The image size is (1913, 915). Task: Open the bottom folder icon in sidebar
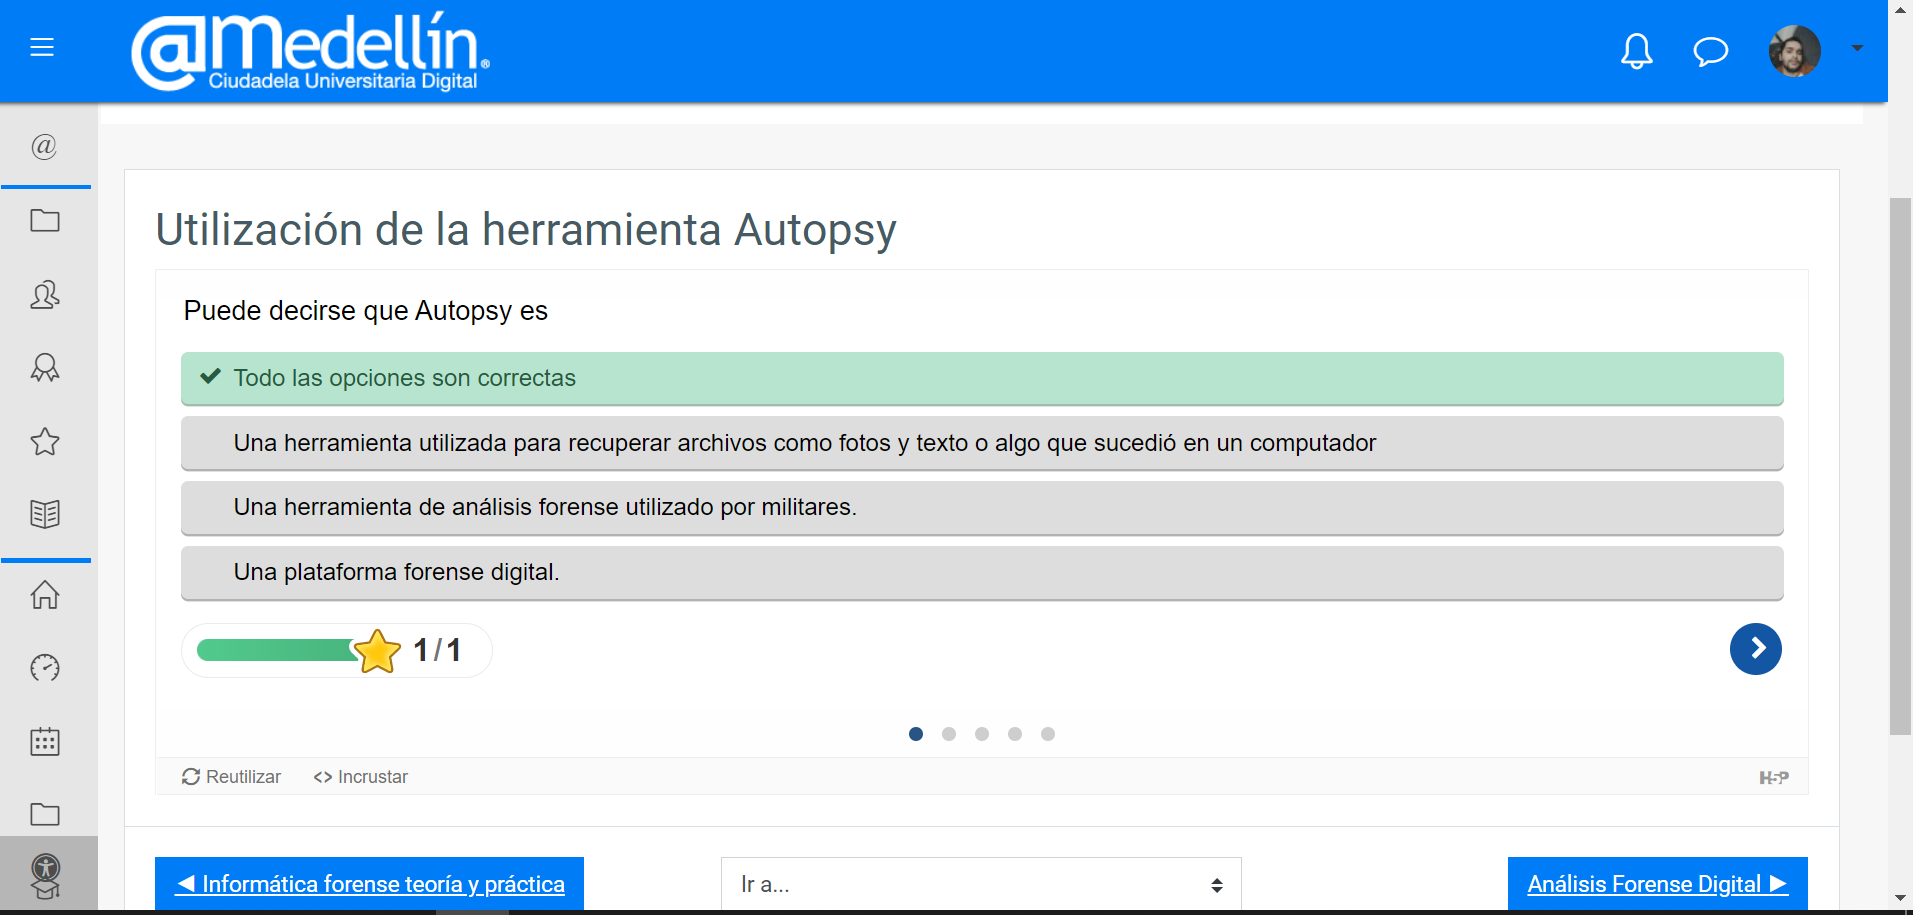[x=45, y=814]
